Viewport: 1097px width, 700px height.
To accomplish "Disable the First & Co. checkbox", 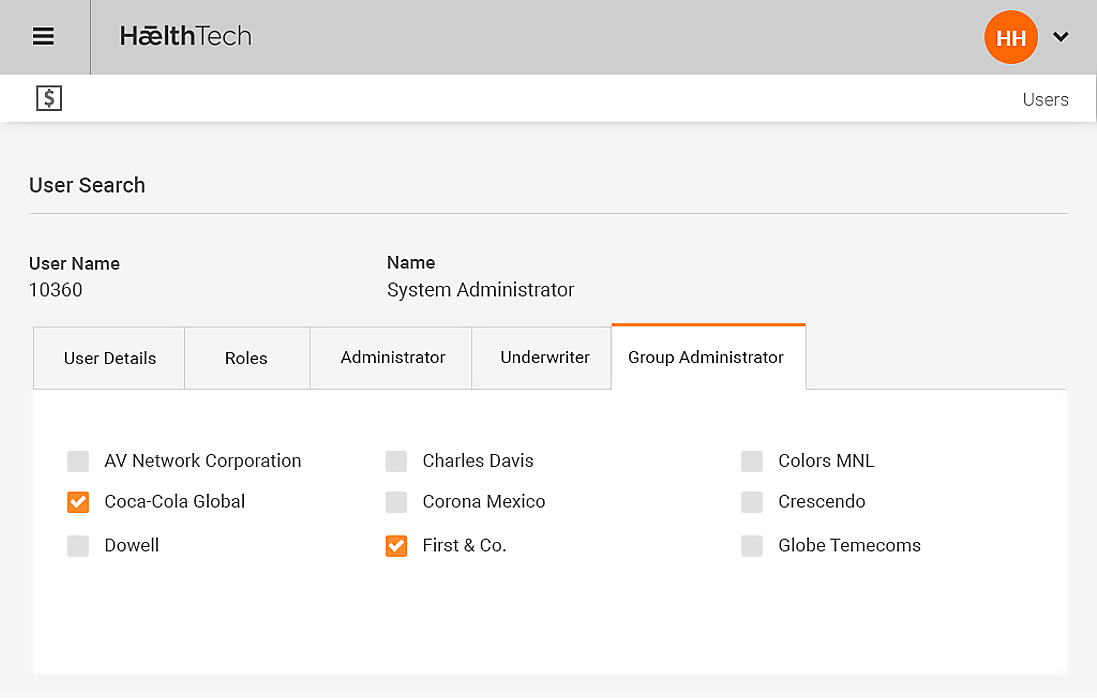I will (396, 546).
